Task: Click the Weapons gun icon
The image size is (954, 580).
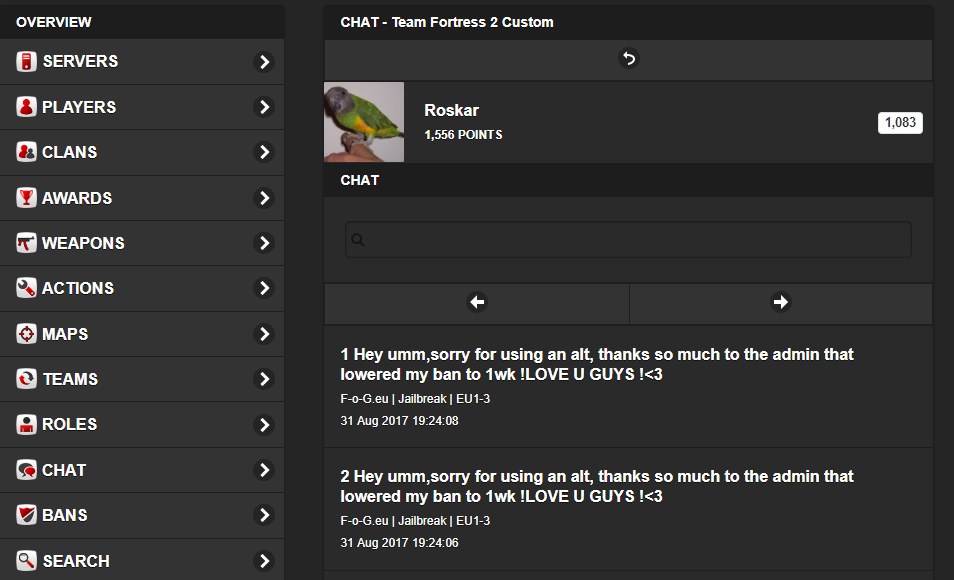Action: (26, 243)
